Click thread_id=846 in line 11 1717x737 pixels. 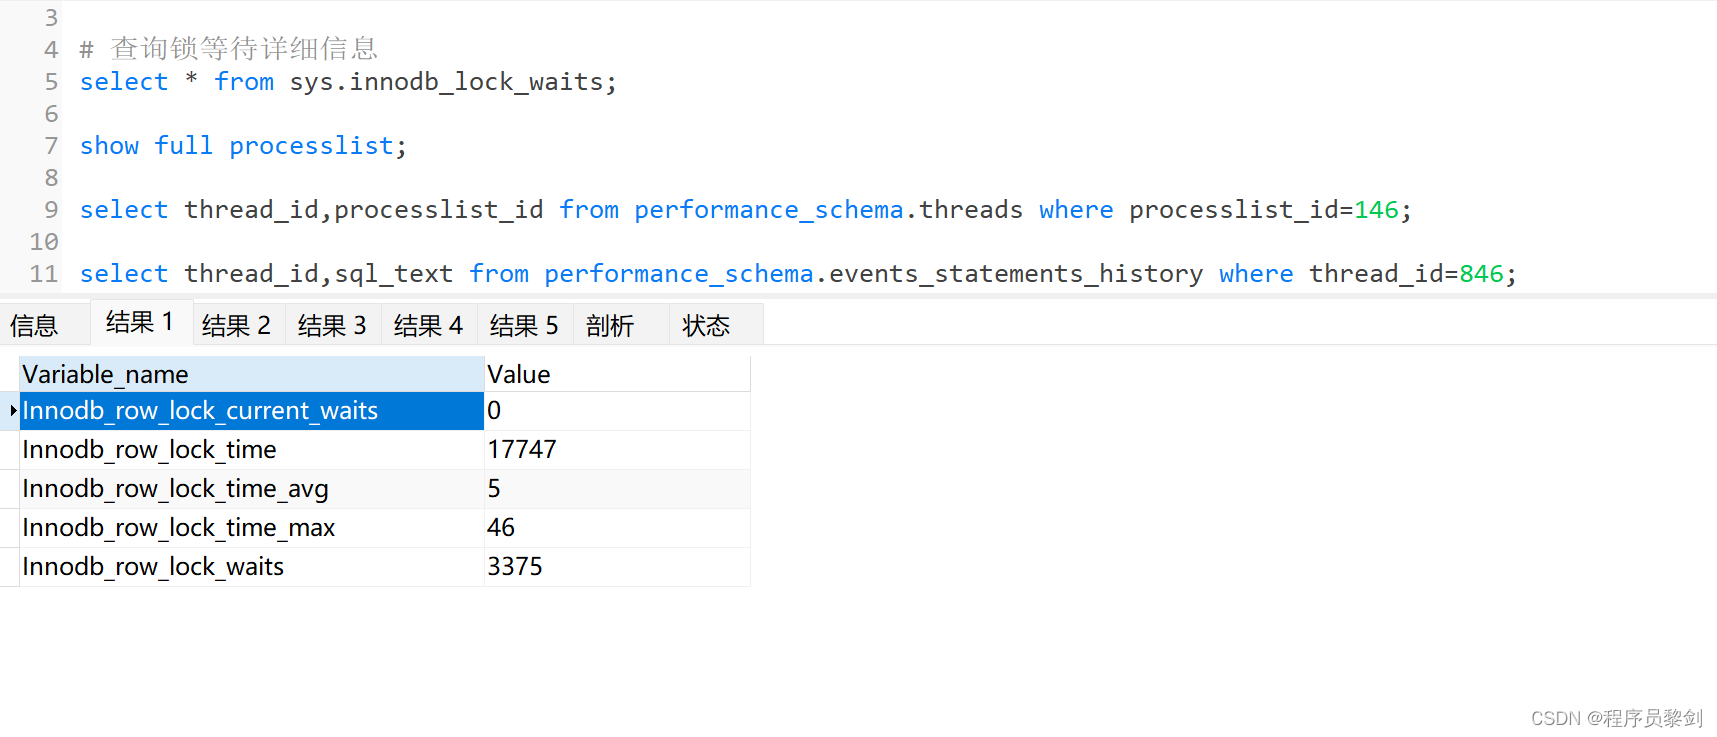point(1406,274)
